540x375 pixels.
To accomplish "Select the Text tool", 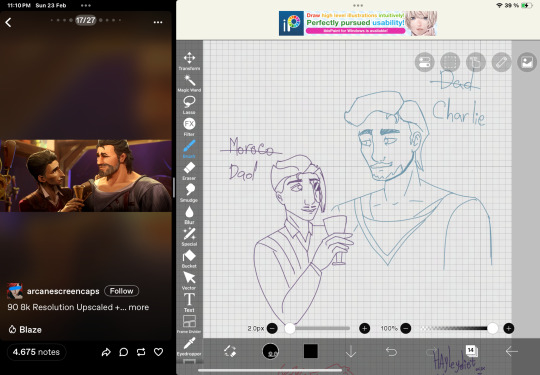I will point(189,302).
